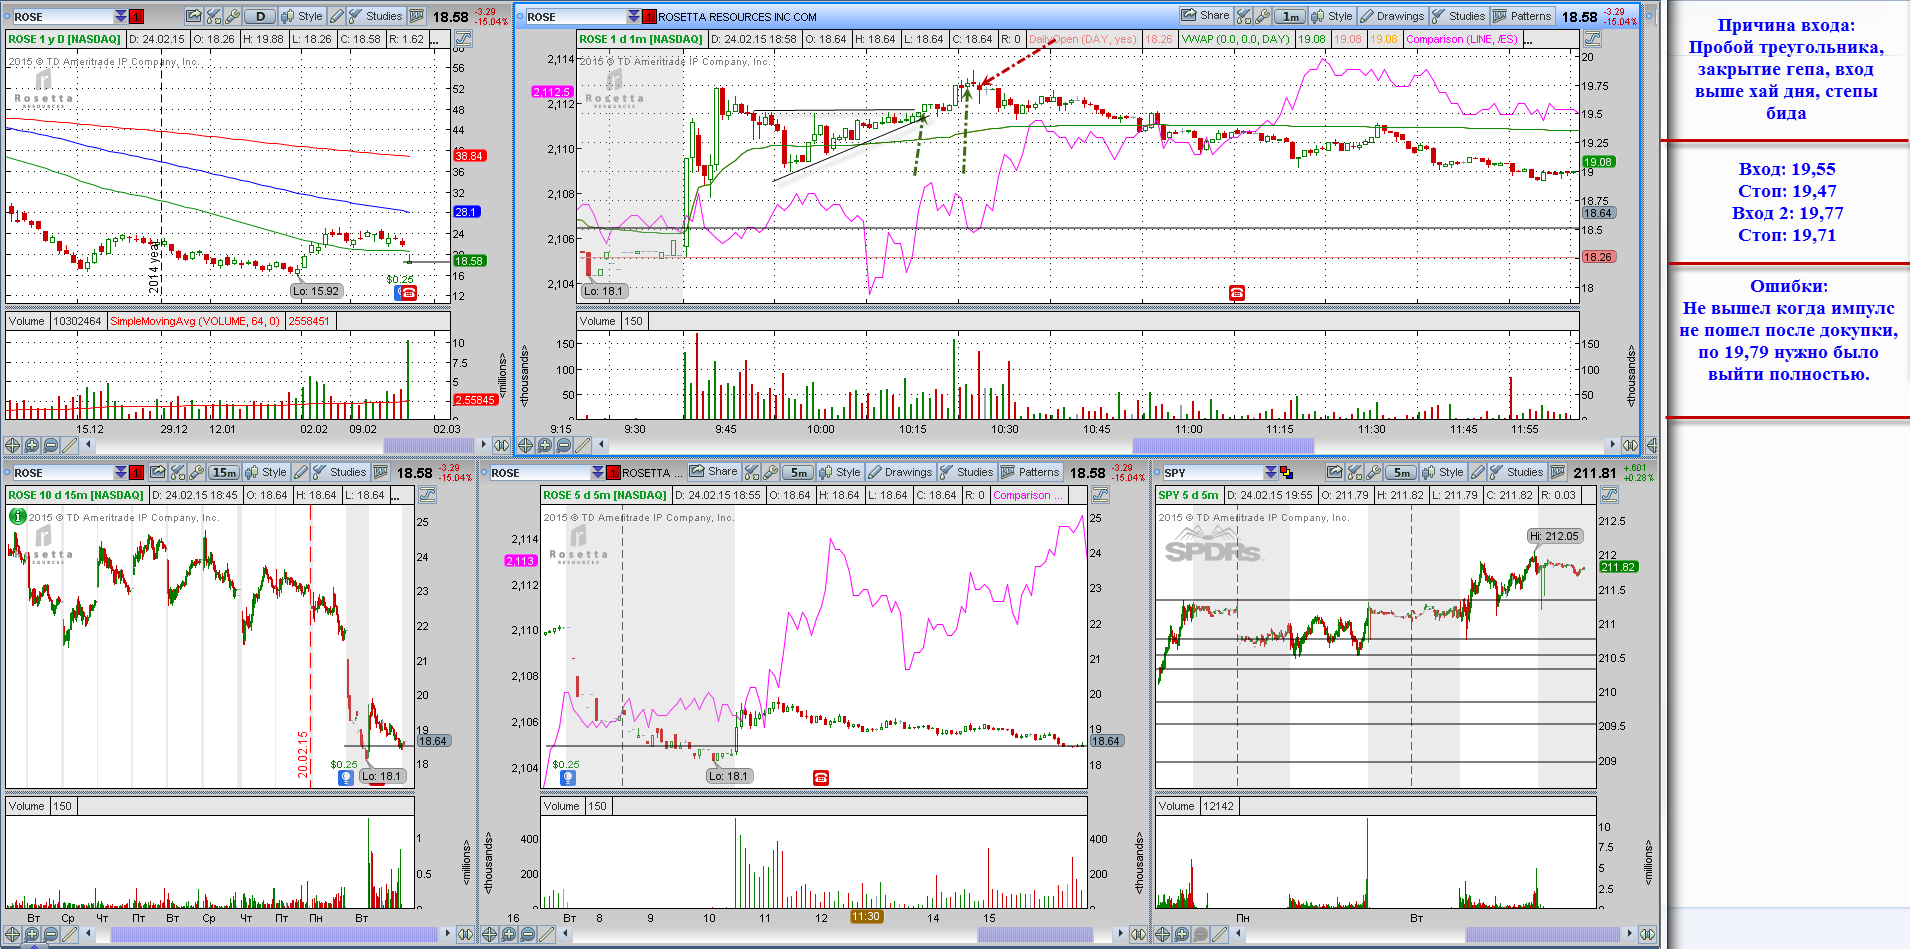Open Drawings menu on 1-minute chart
The image size is (1910, 949).
tap(1392, 16)
